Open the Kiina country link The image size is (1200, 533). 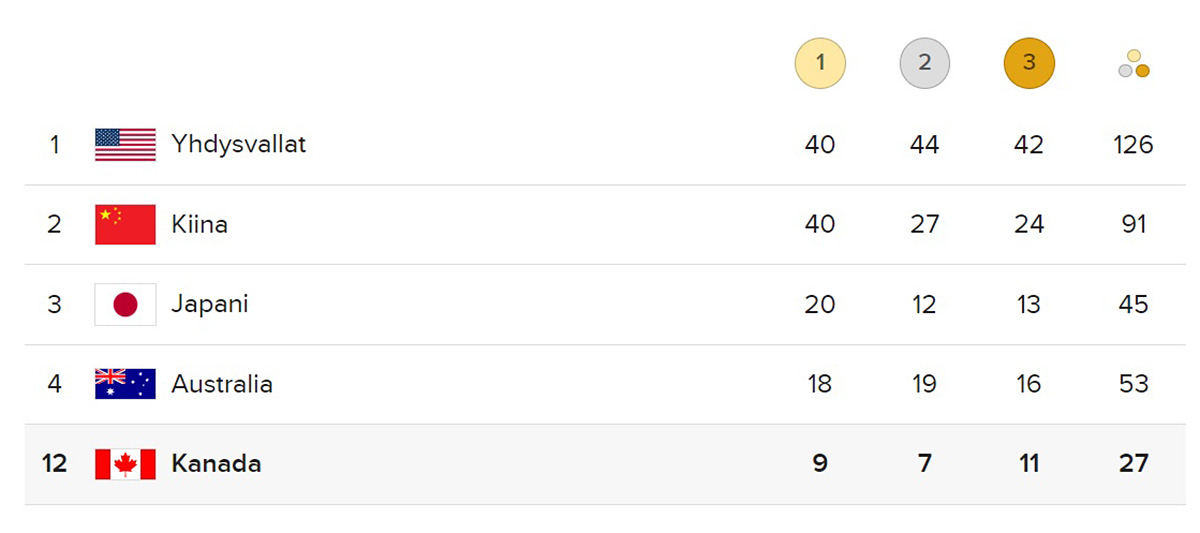tap(199, 224)
